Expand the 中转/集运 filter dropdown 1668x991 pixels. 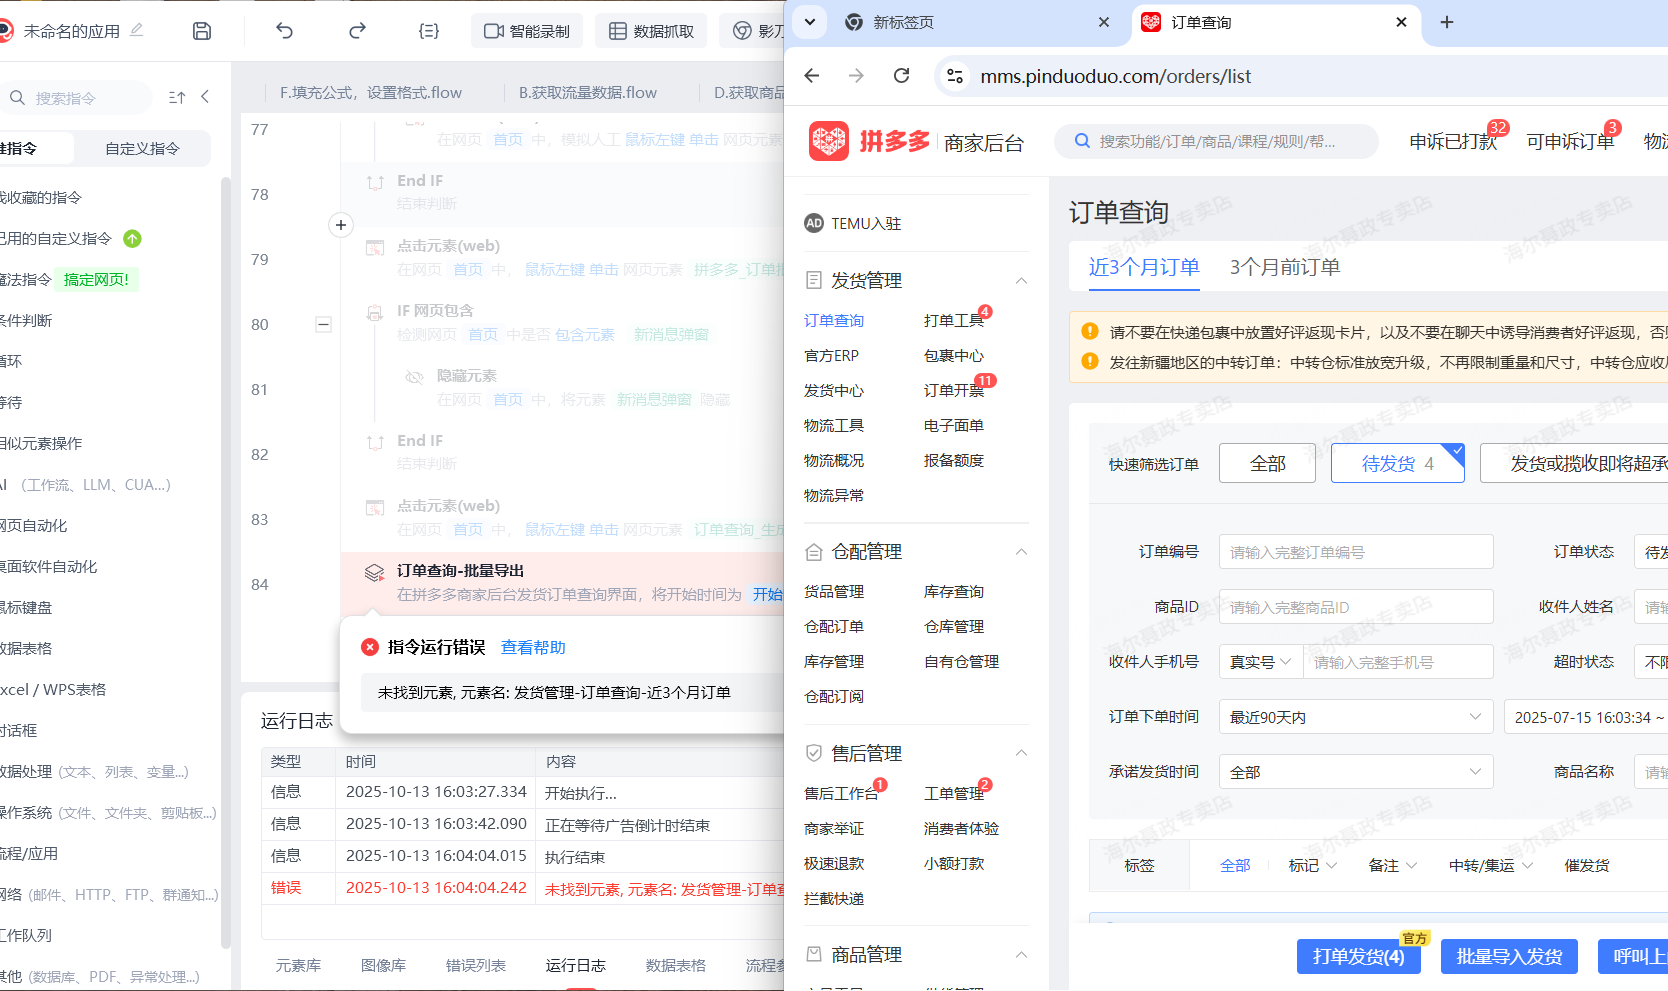click(1491, 865)
